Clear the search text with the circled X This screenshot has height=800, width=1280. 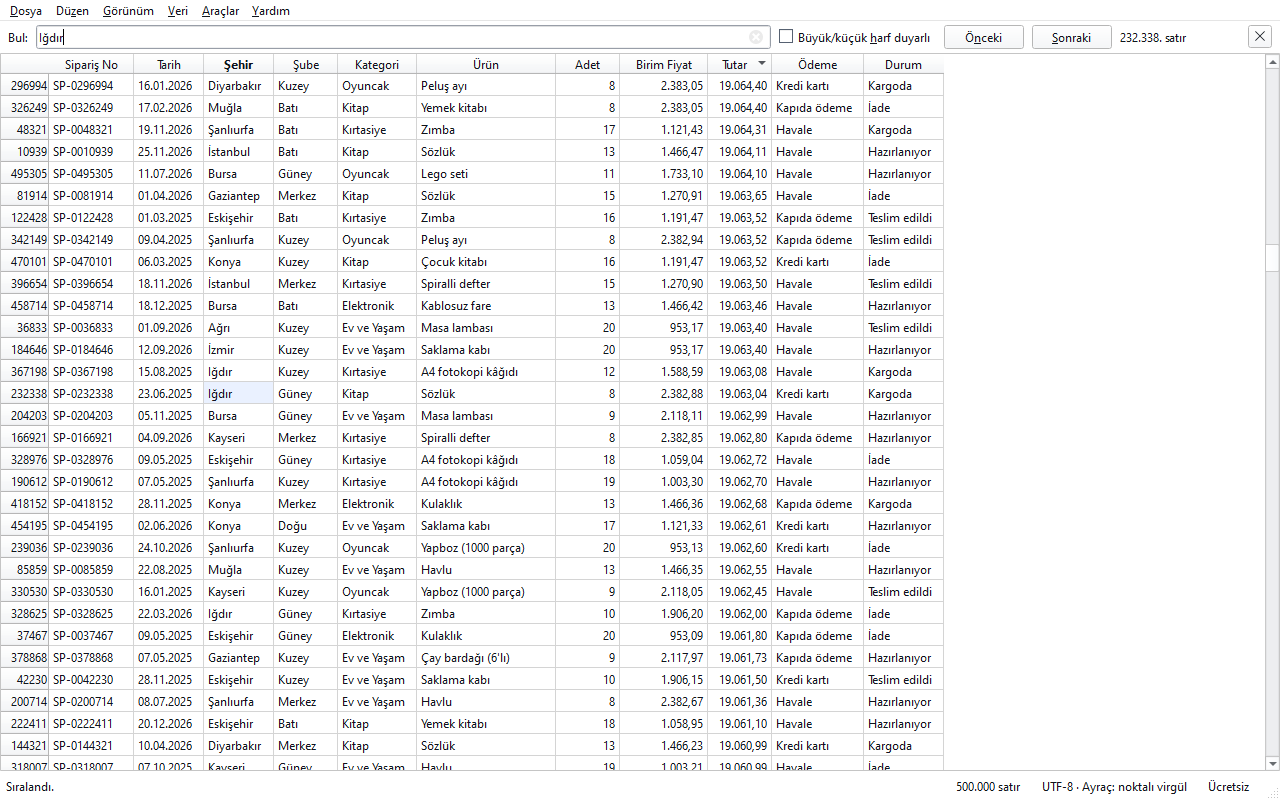point(756,38)
